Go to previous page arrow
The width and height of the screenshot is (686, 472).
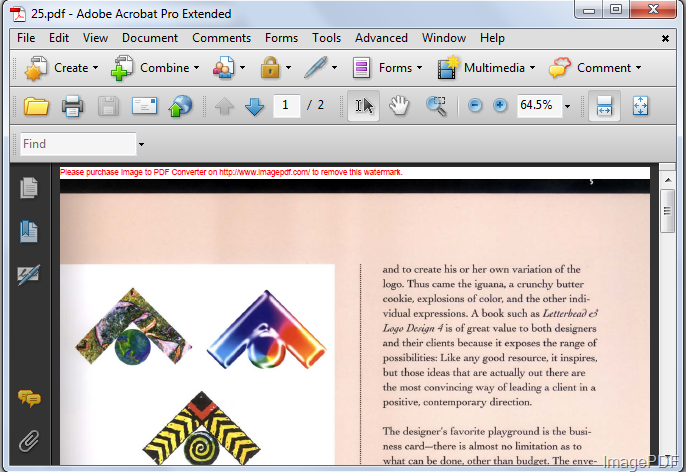point(224,106)
